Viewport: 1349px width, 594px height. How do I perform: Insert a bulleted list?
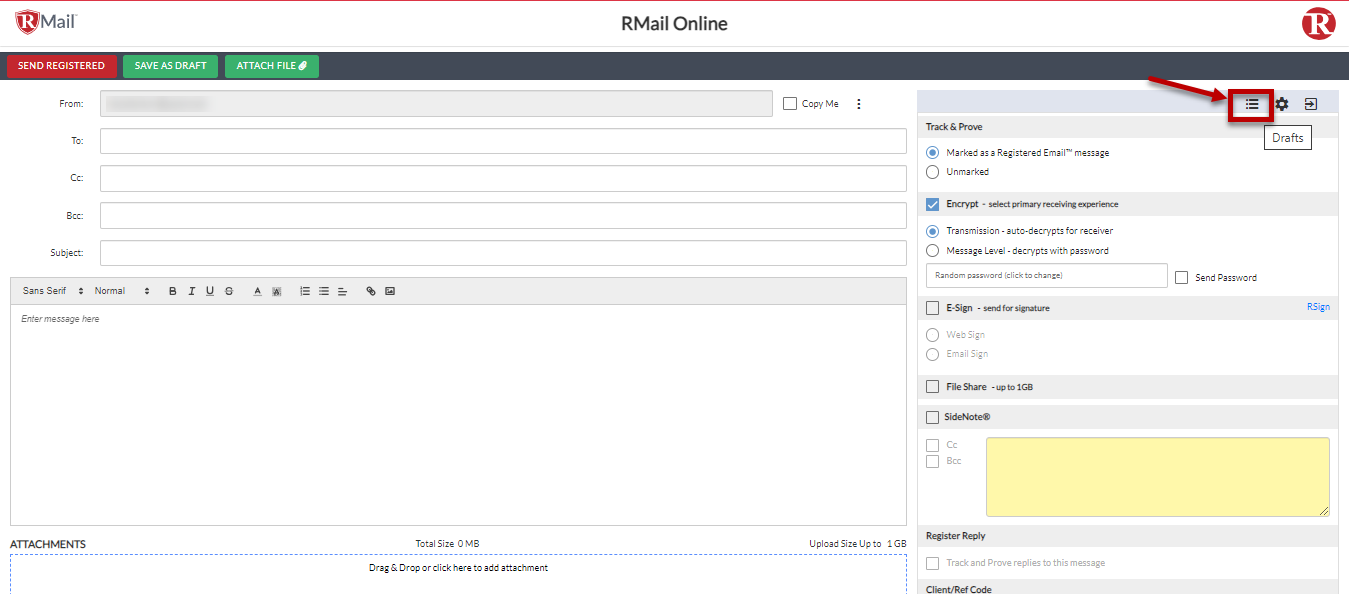pyautogui.click(x=323, y=291)
